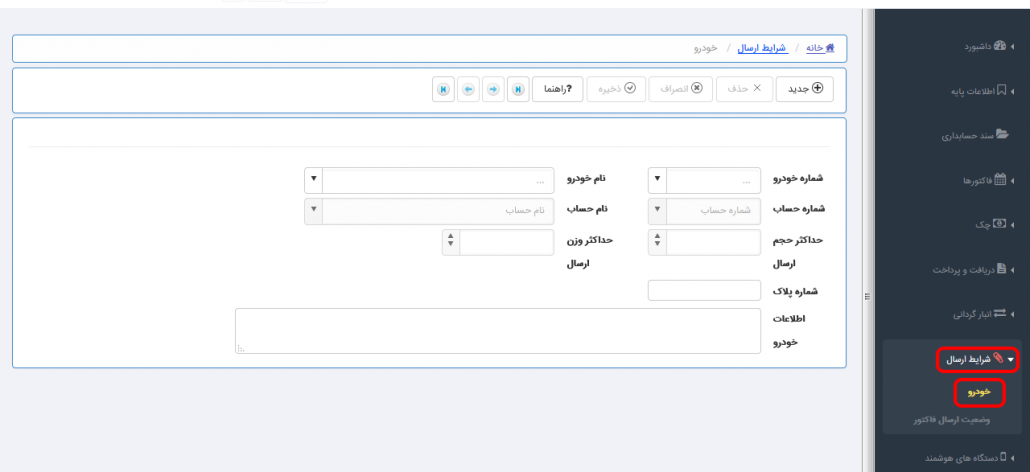This screenshot has height=472, width=1030.
Task: Click inside the نام خودرو input field
Action: [438, 181]
